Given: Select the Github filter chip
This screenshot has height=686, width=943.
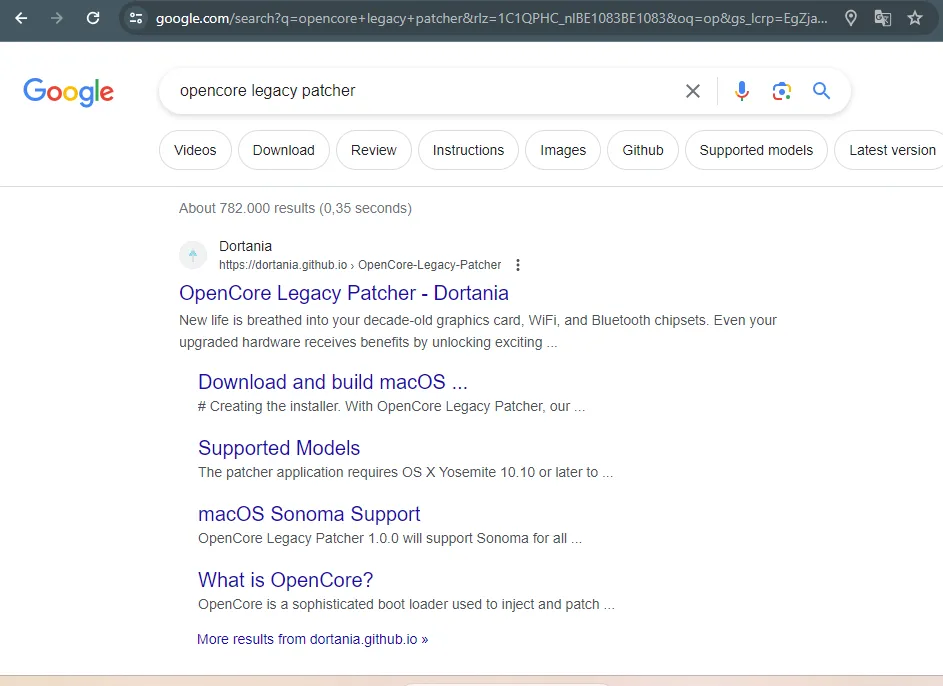Looking at the screenshot, I should (x=643, y=150).
